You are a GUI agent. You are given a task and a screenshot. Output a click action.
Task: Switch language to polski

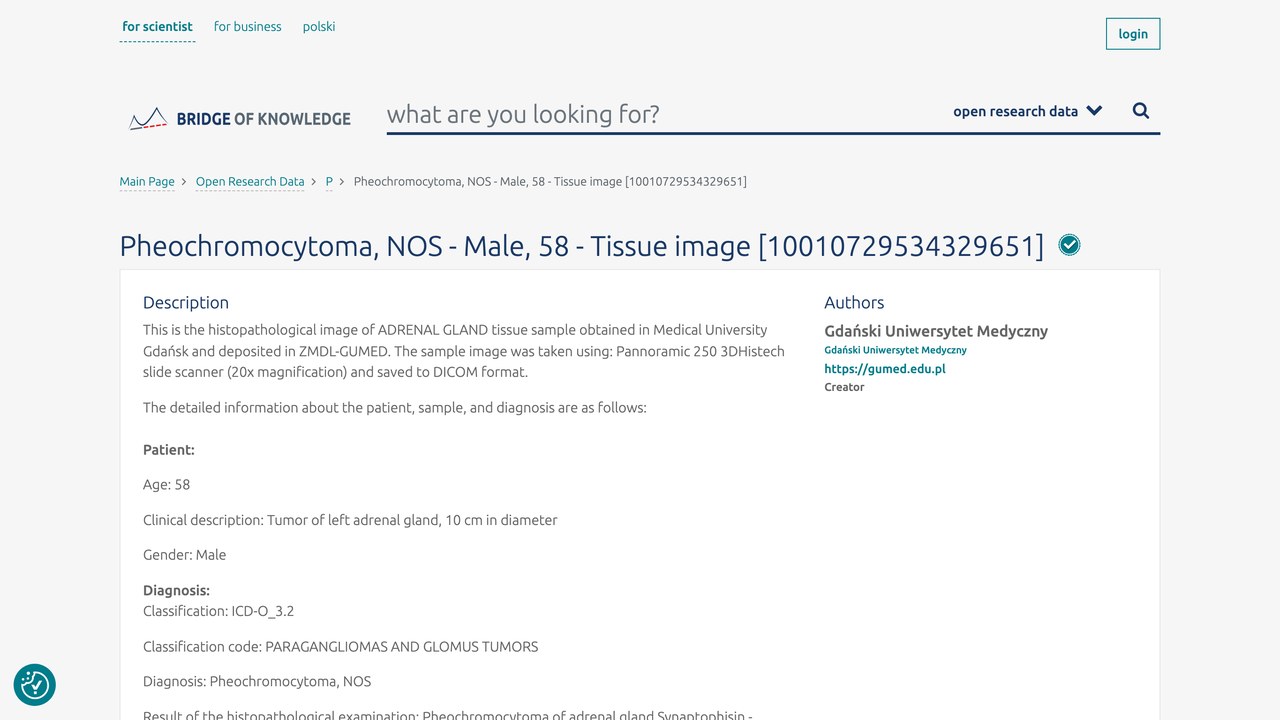coord(319,27)
